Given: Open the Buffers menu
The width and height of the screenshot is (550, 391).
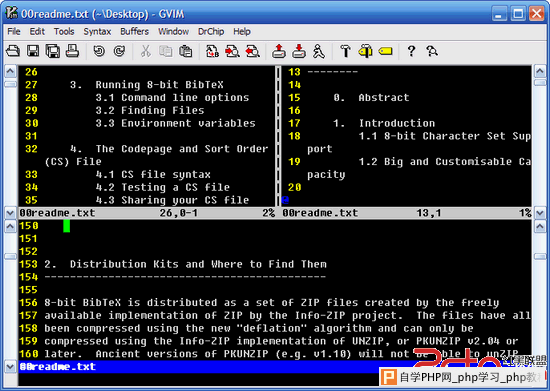Looking at the screenshot, I should [134, 32].
